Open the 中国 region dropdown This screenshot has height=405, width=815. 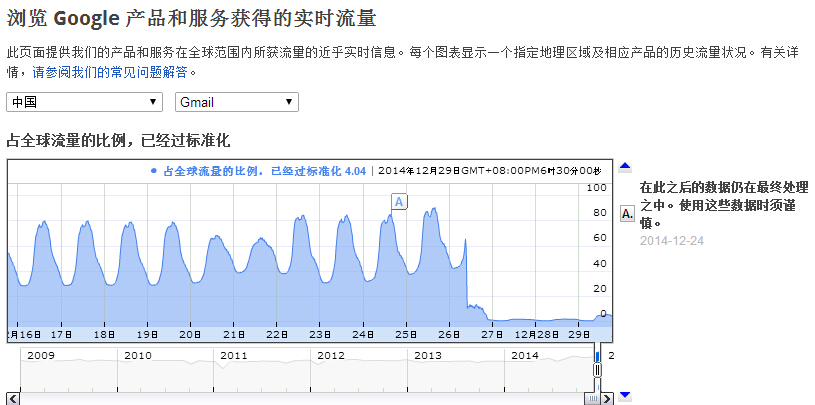pos(84,102)
